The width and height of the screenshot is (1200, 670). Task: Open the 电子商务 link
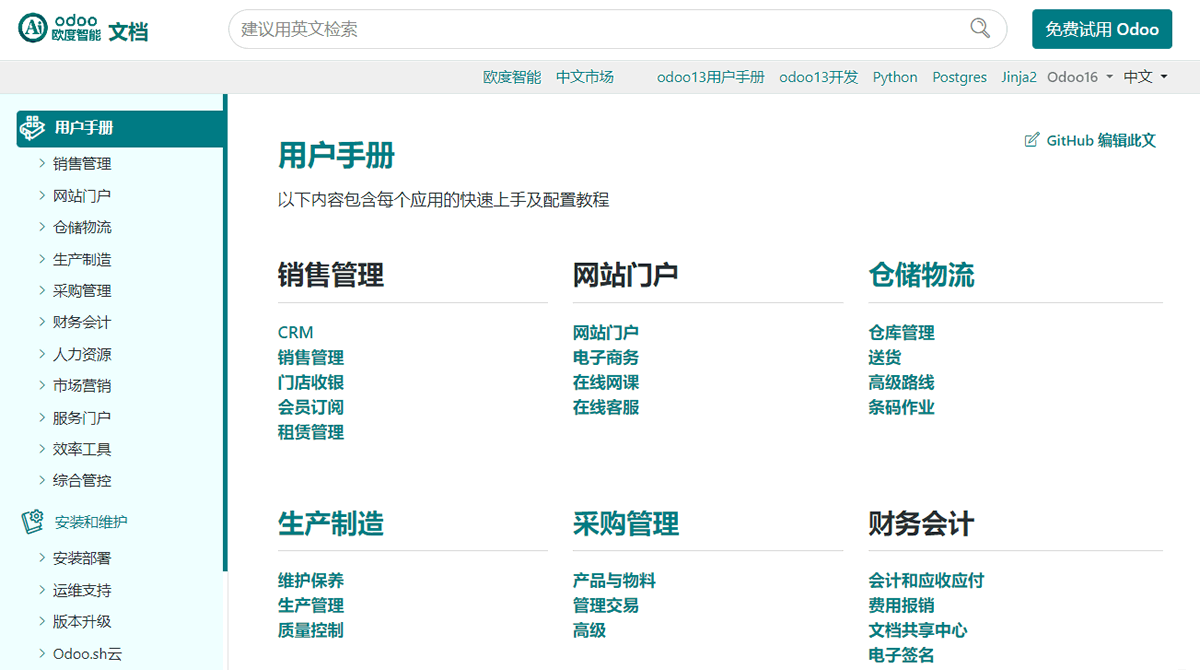[x=605, y=357]
